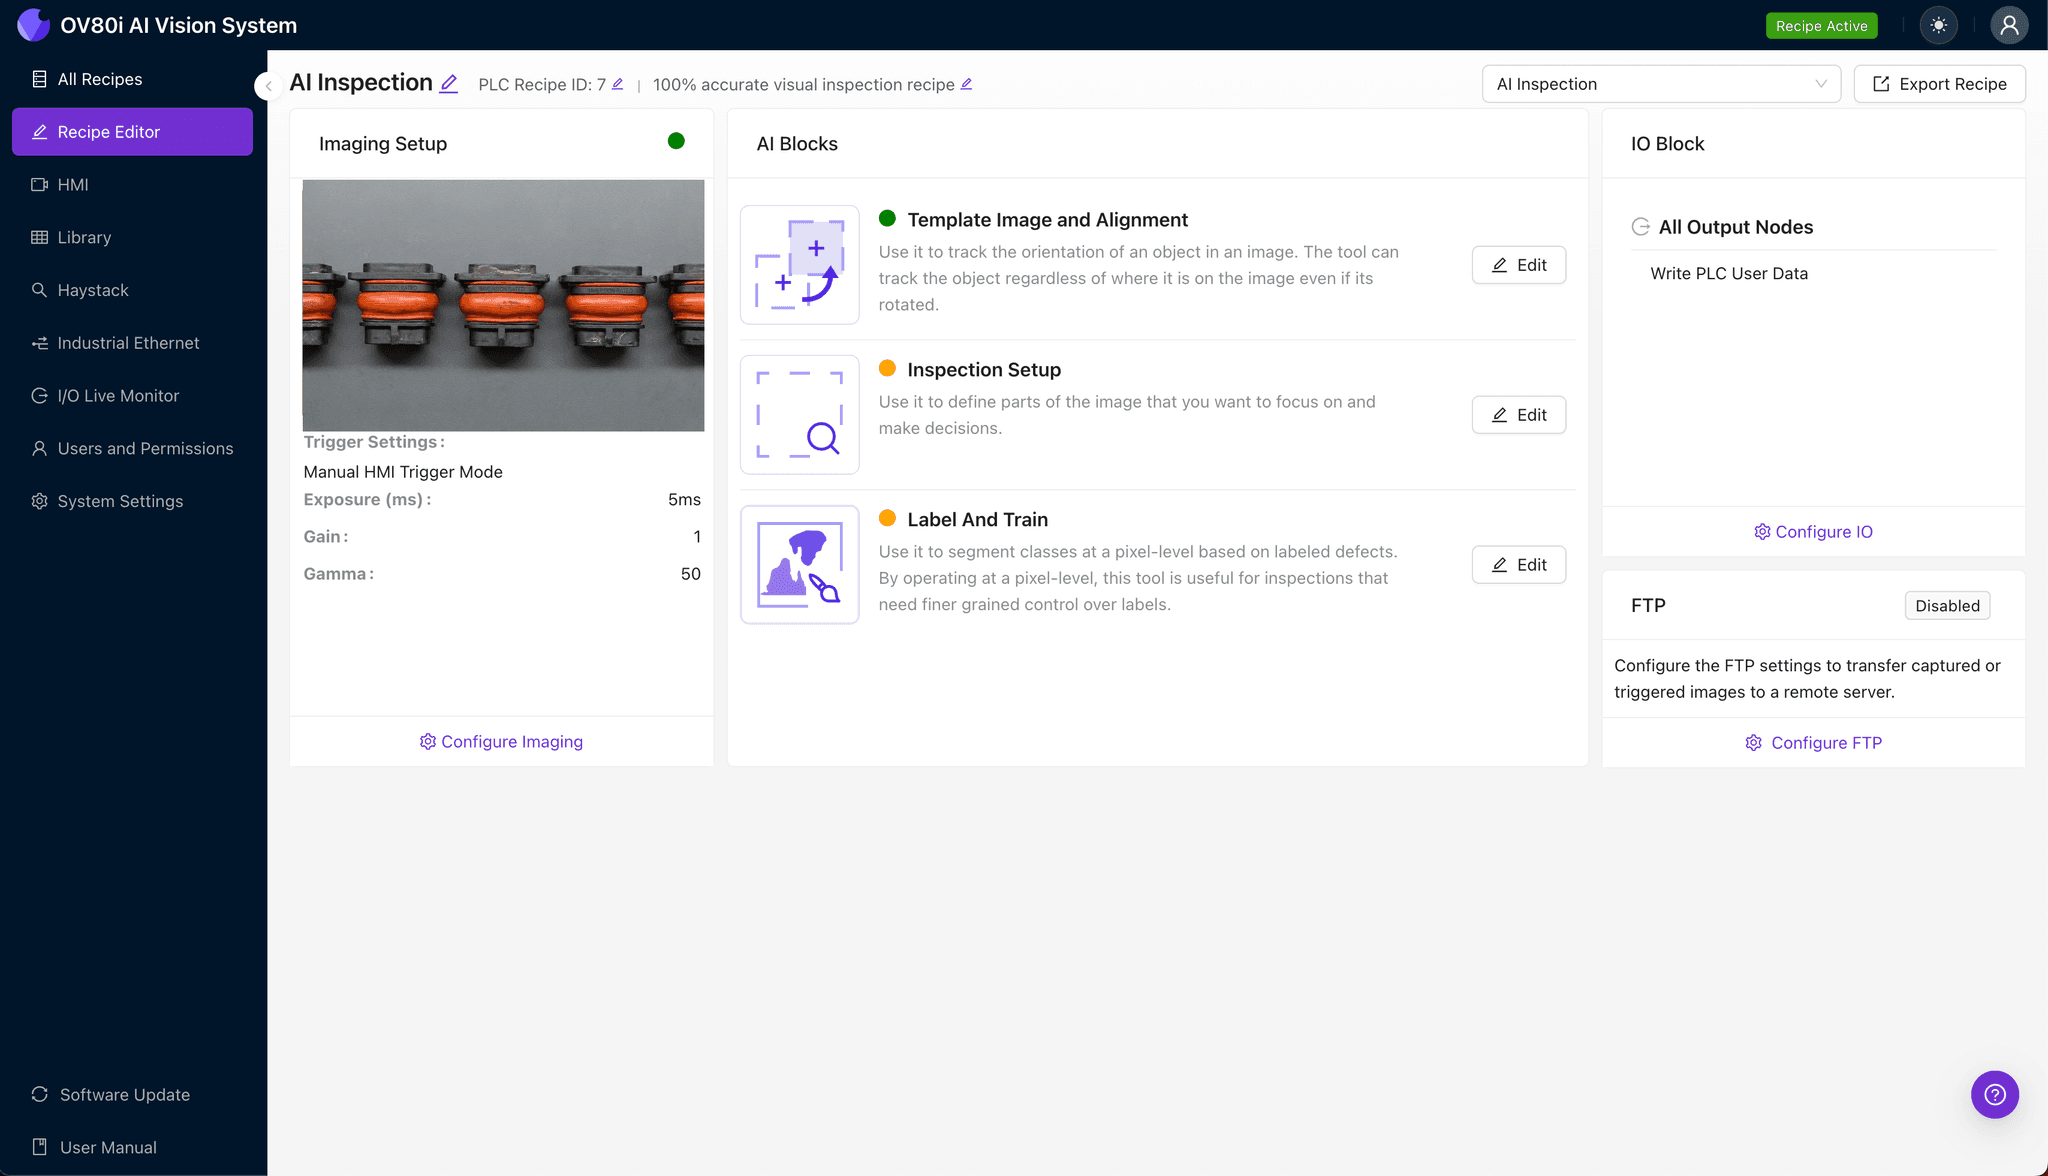This screenshot has width=2048, height=1176.
Task: Go to I/O Live Monitor page
Action: point(118,396)
